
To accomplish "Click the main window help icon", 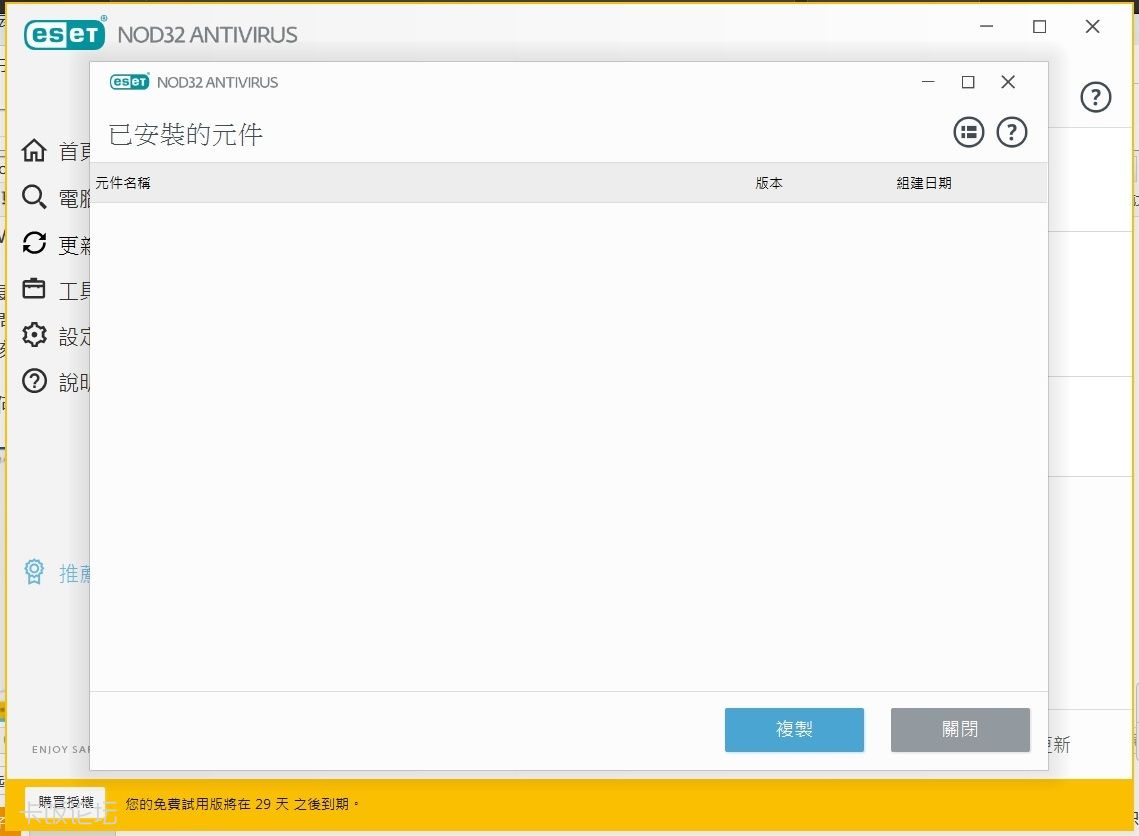I will [x=1096, y=97].
